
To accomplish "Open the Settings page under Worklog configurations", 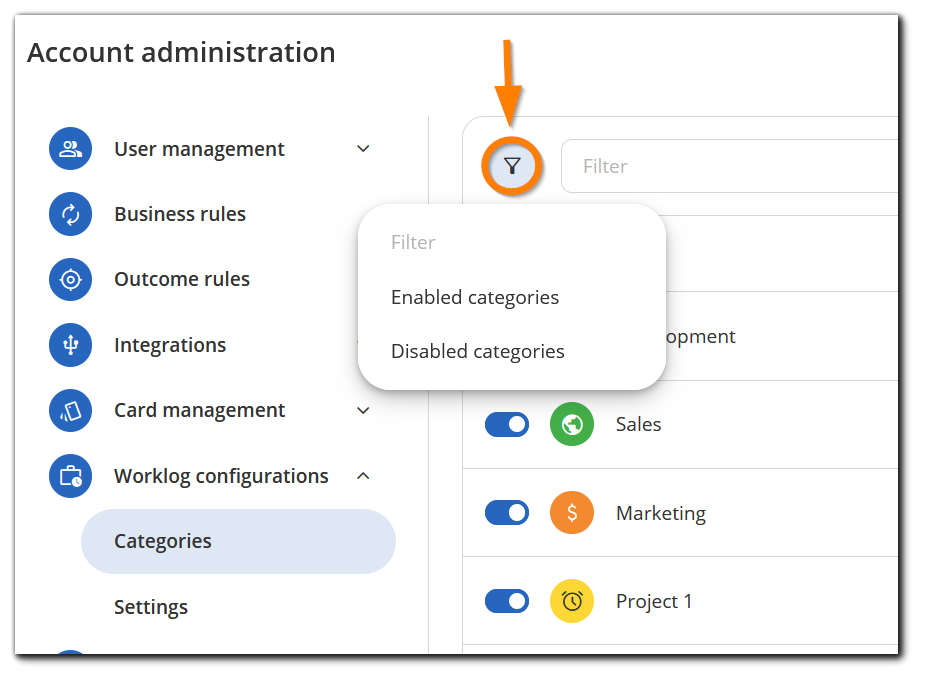I will pos(151,607).
